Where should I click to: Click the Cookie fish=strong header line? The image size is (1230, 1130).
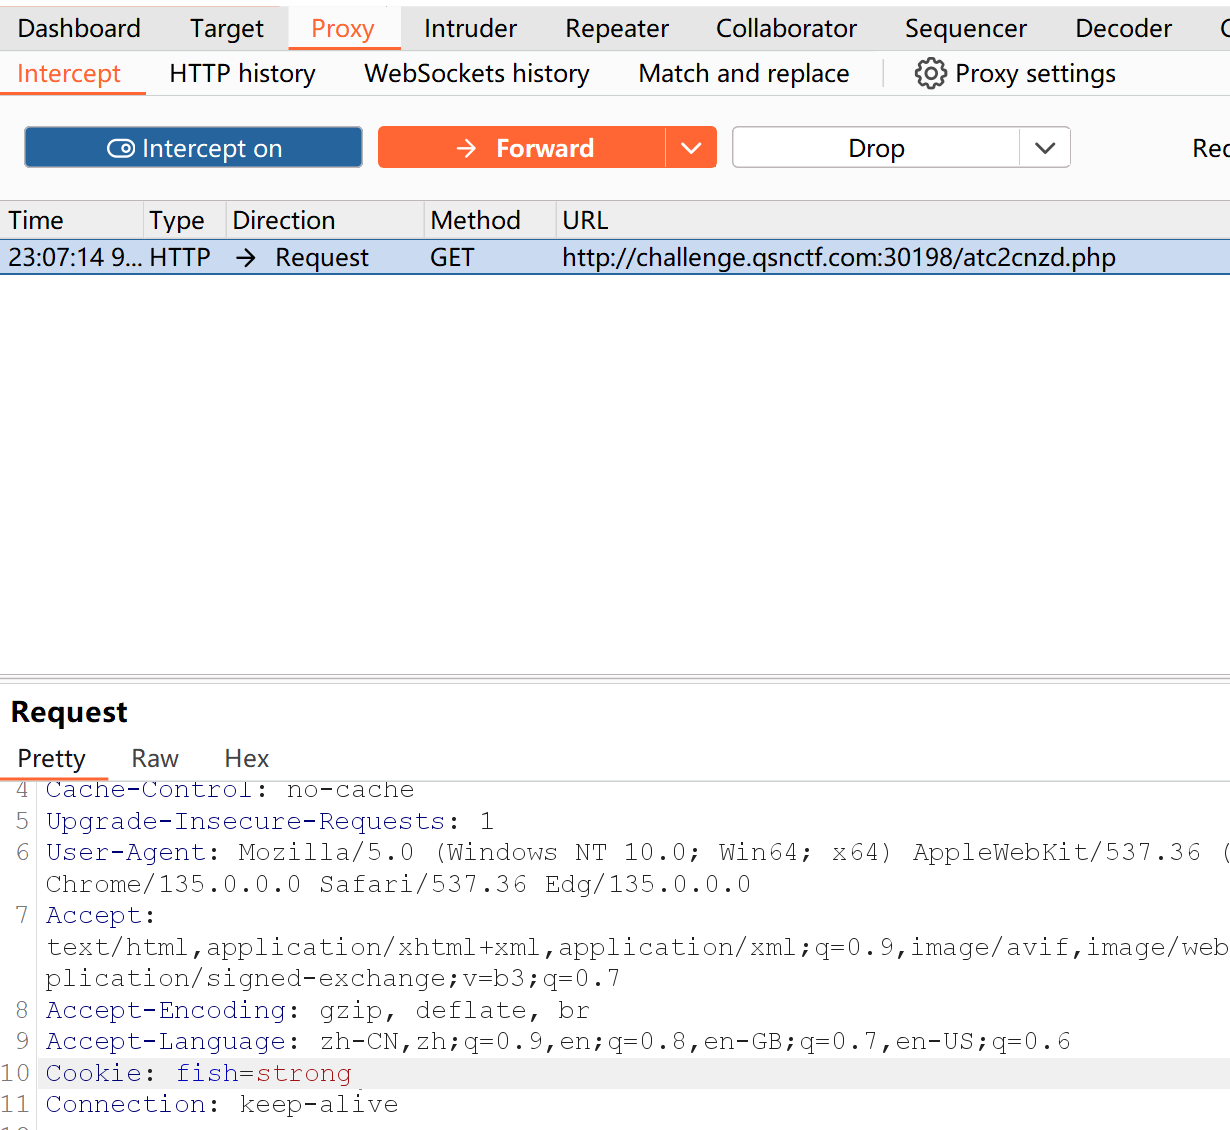(199, 1073)
